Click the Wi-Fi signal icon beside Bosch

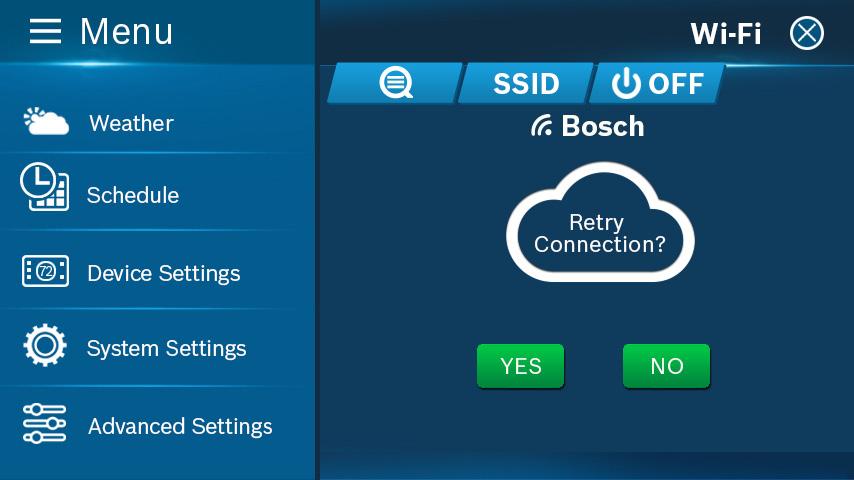tap(542, 126)
